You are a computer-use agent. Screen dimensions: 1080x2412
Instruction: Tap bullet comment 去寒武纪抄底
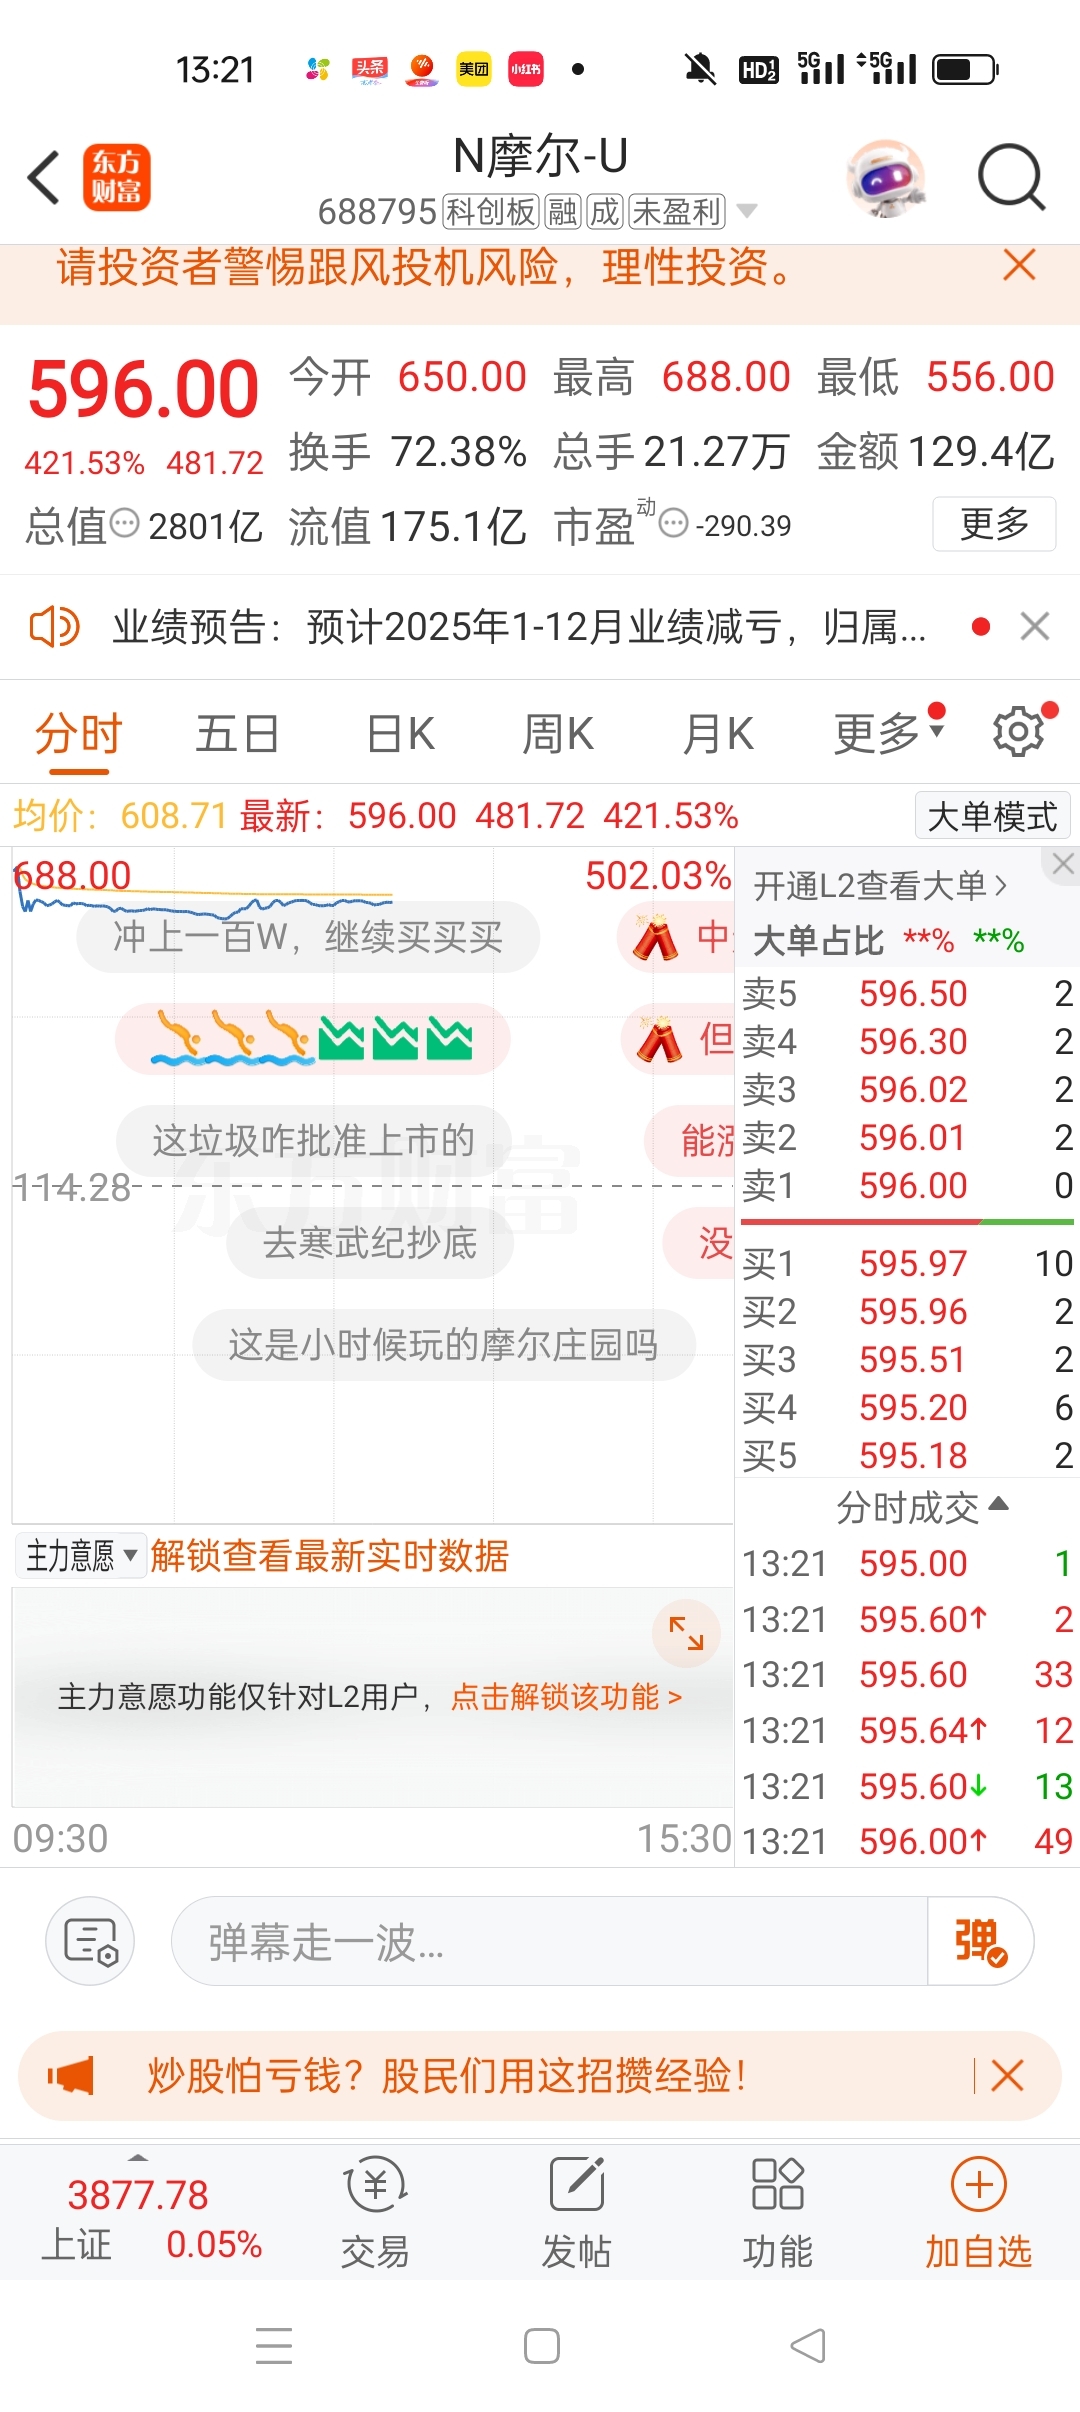(370, 1243)
